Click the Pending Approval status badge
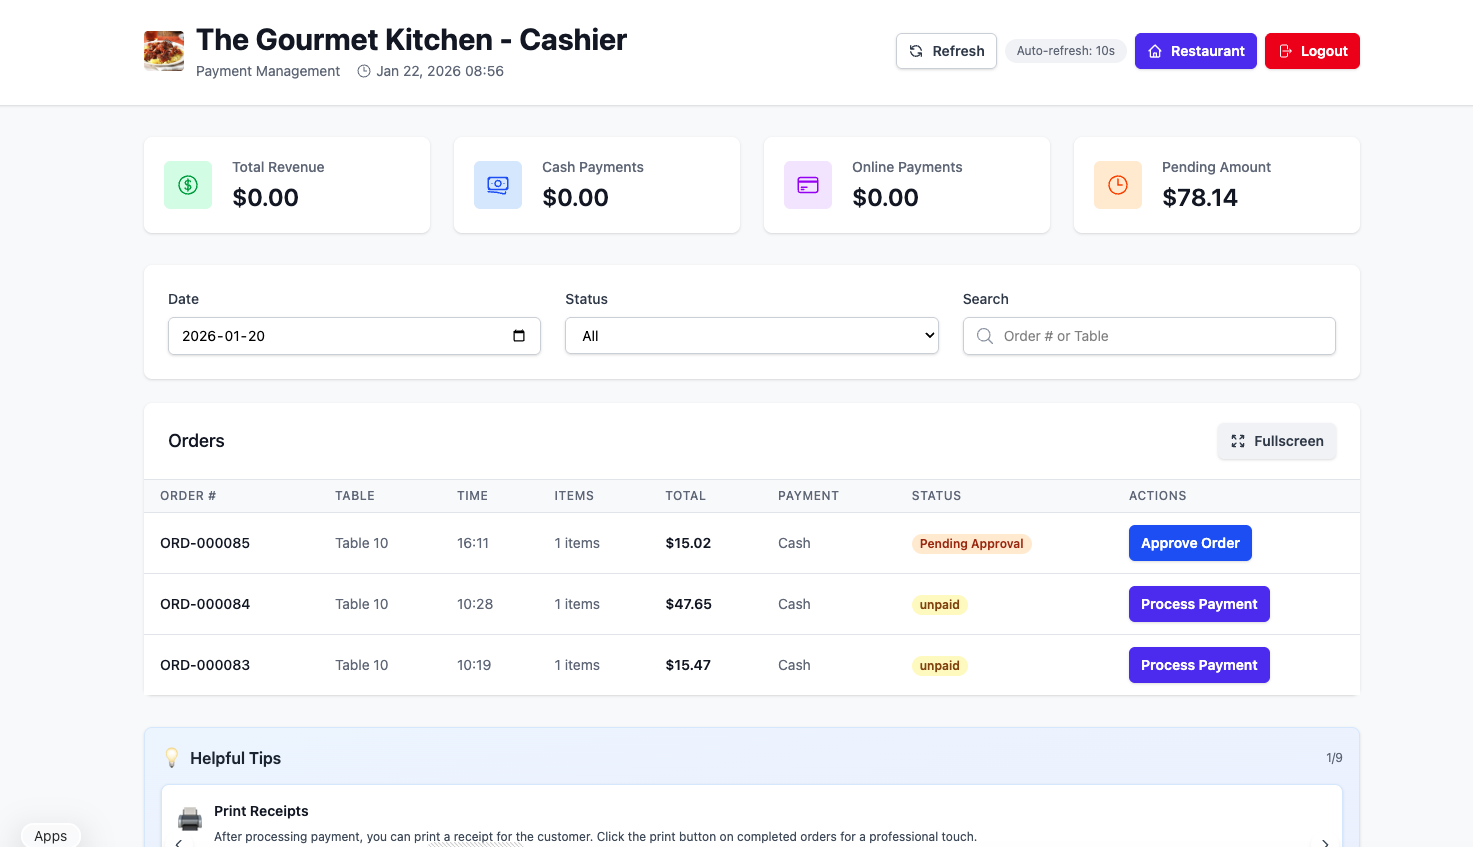1473x847 pixels. click(x=971, y=543)
